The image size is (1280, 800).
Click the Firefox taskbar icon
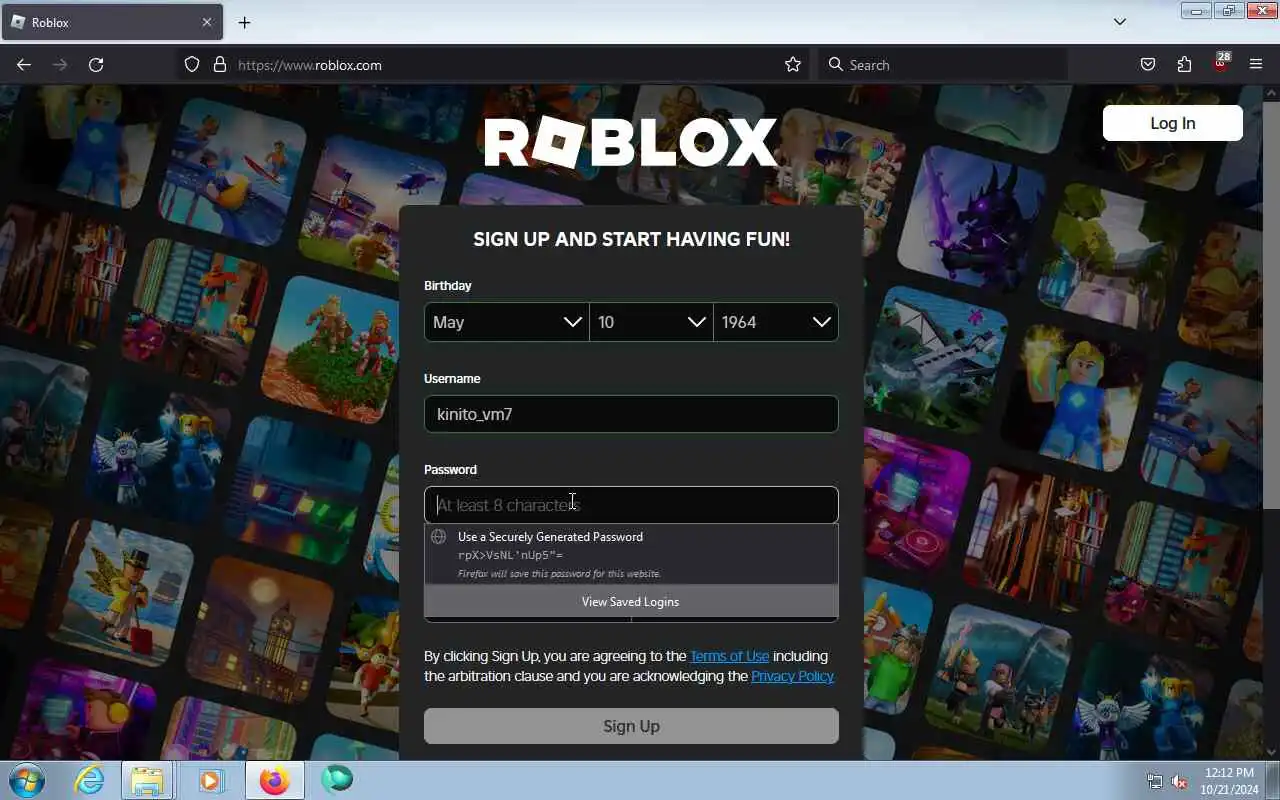coord(274,780)
